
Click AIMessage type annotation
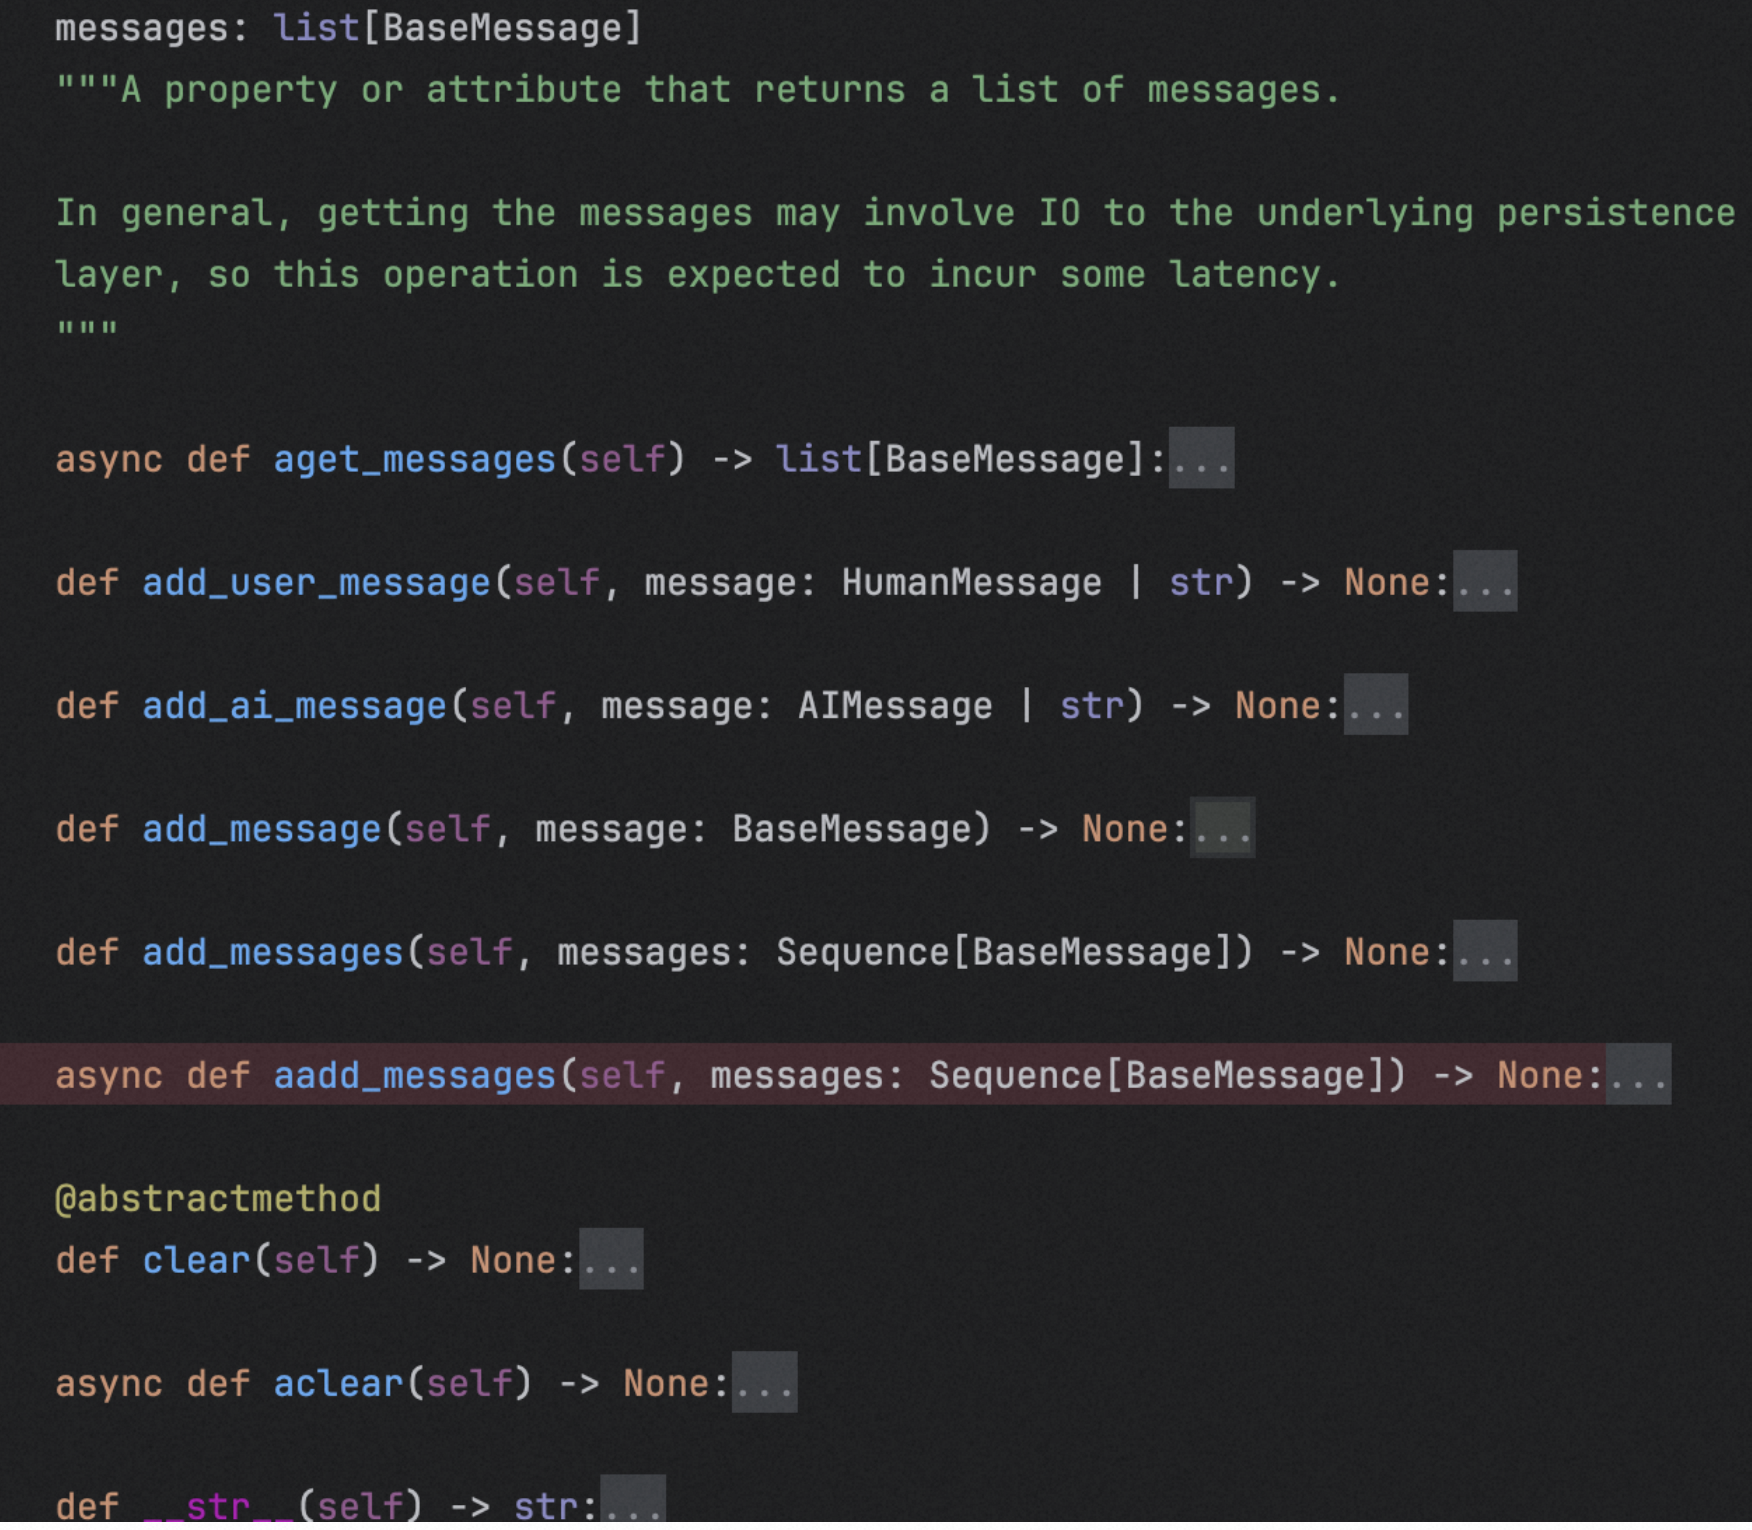[x=895, y=705]
